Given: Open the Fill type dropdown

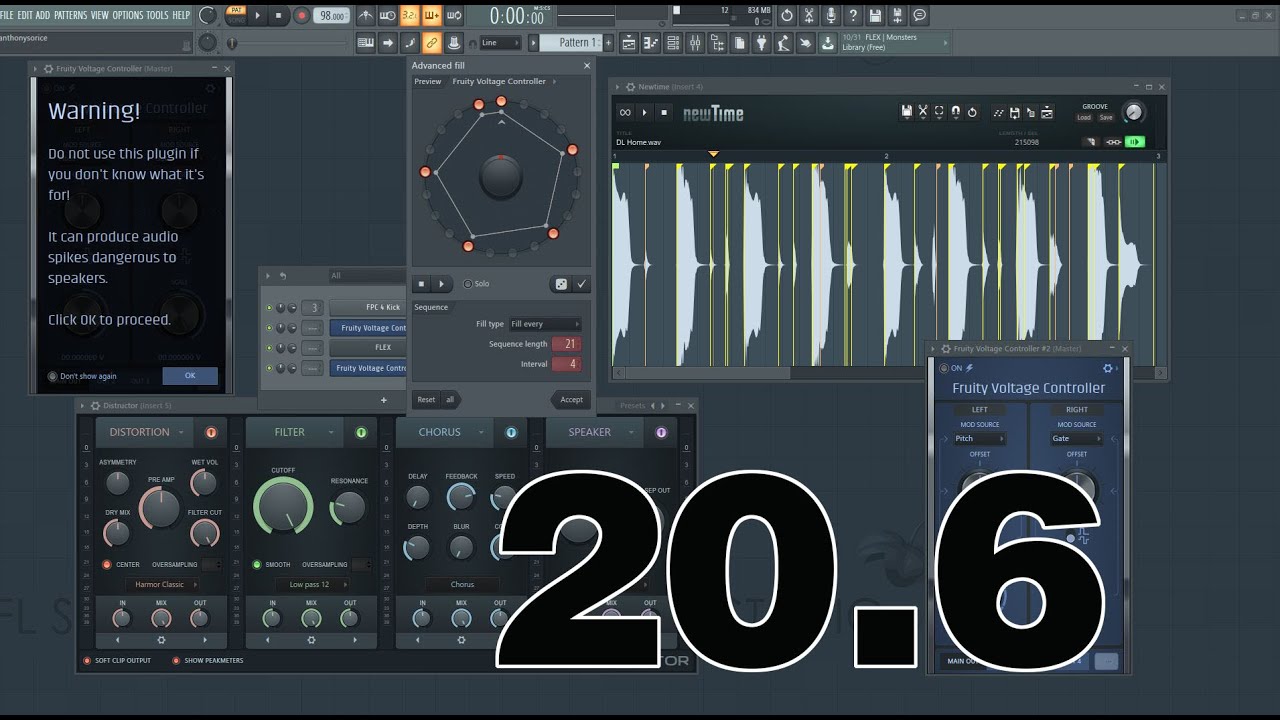Looking at the screenshot, I should tap(545, 324).
